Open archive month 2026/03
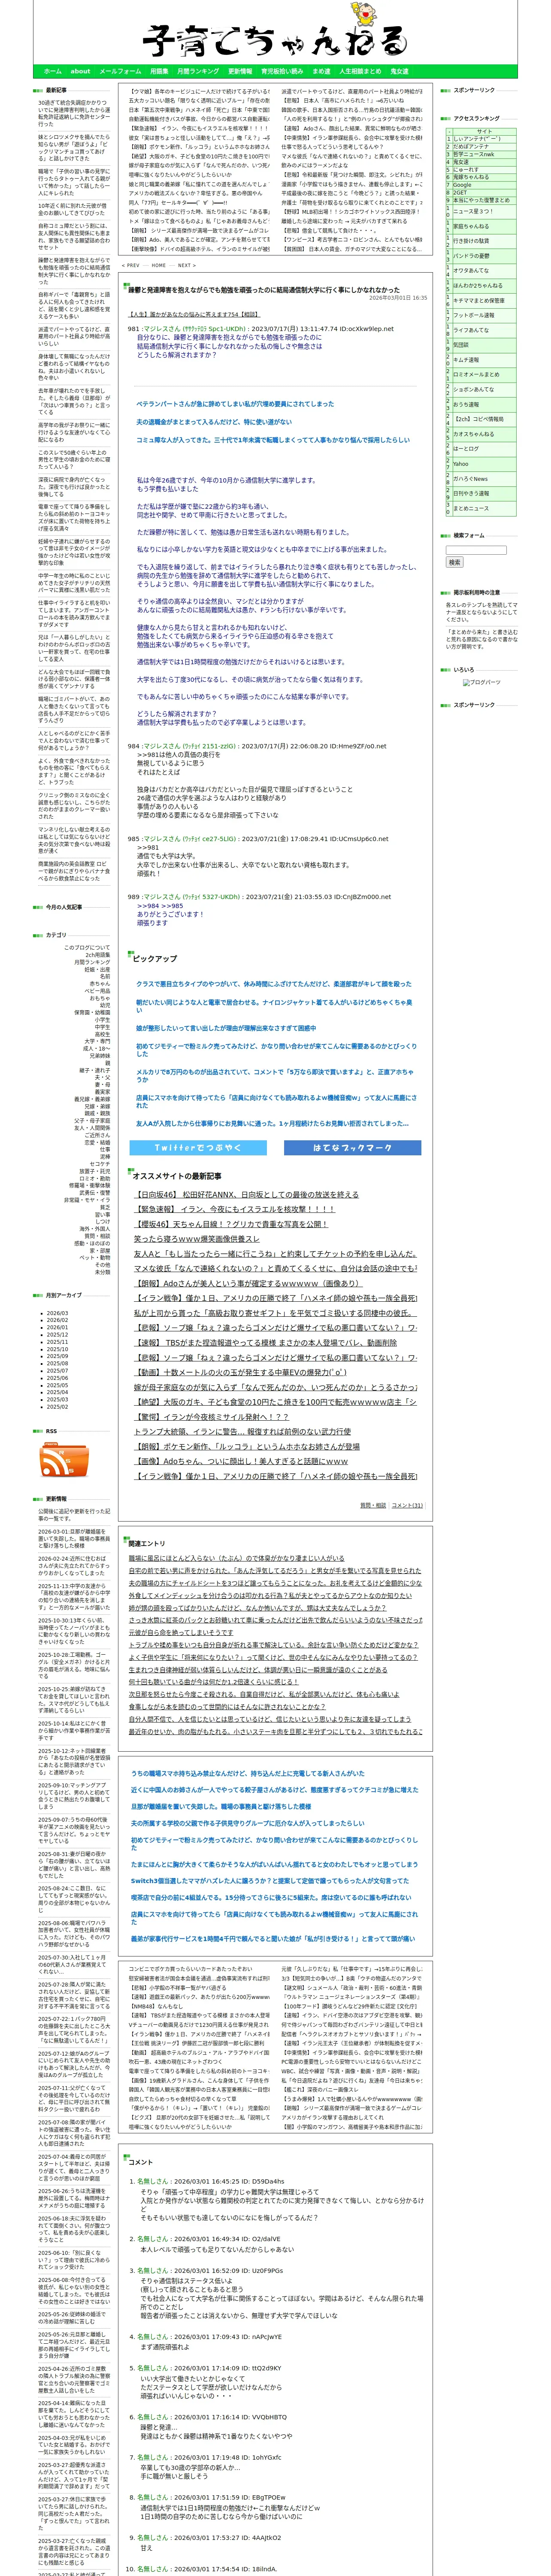Viewport: 551px width, 2576px height. pyautogui.click(x=57, y=1313)
